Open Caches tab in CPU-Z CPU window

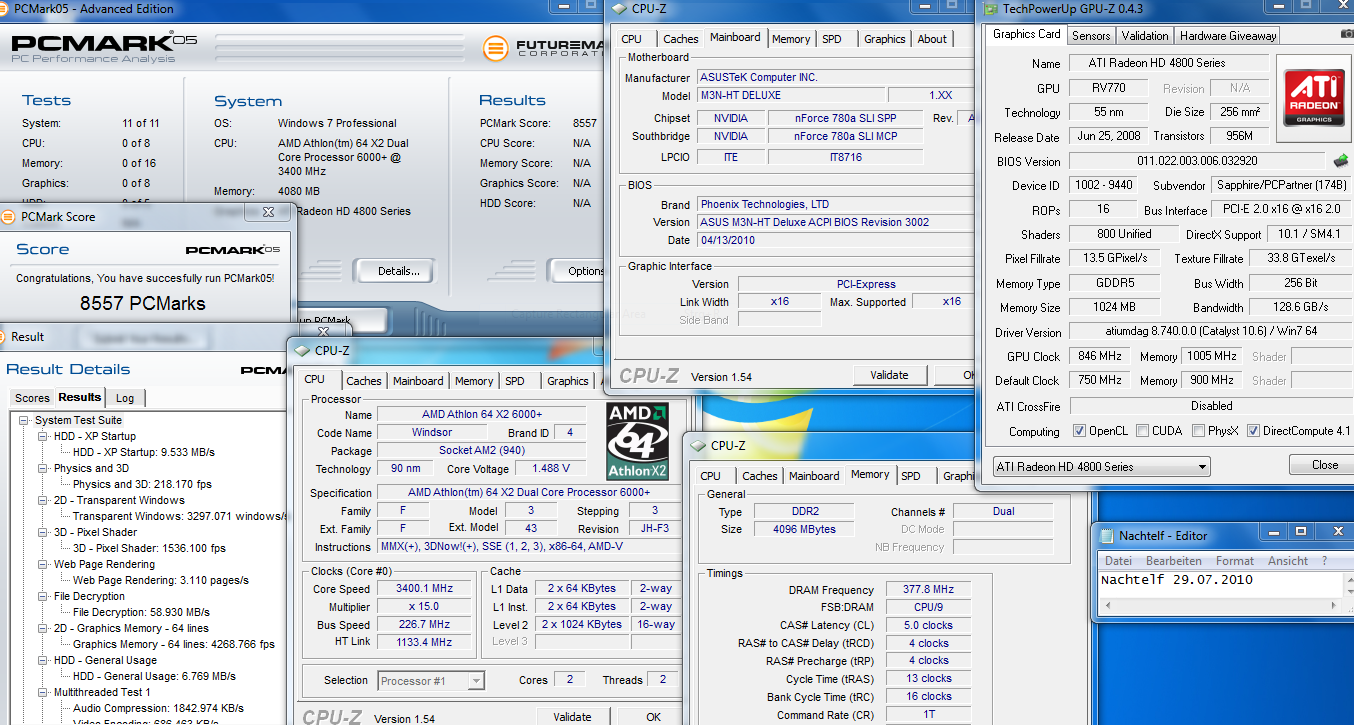coord(364,381)
